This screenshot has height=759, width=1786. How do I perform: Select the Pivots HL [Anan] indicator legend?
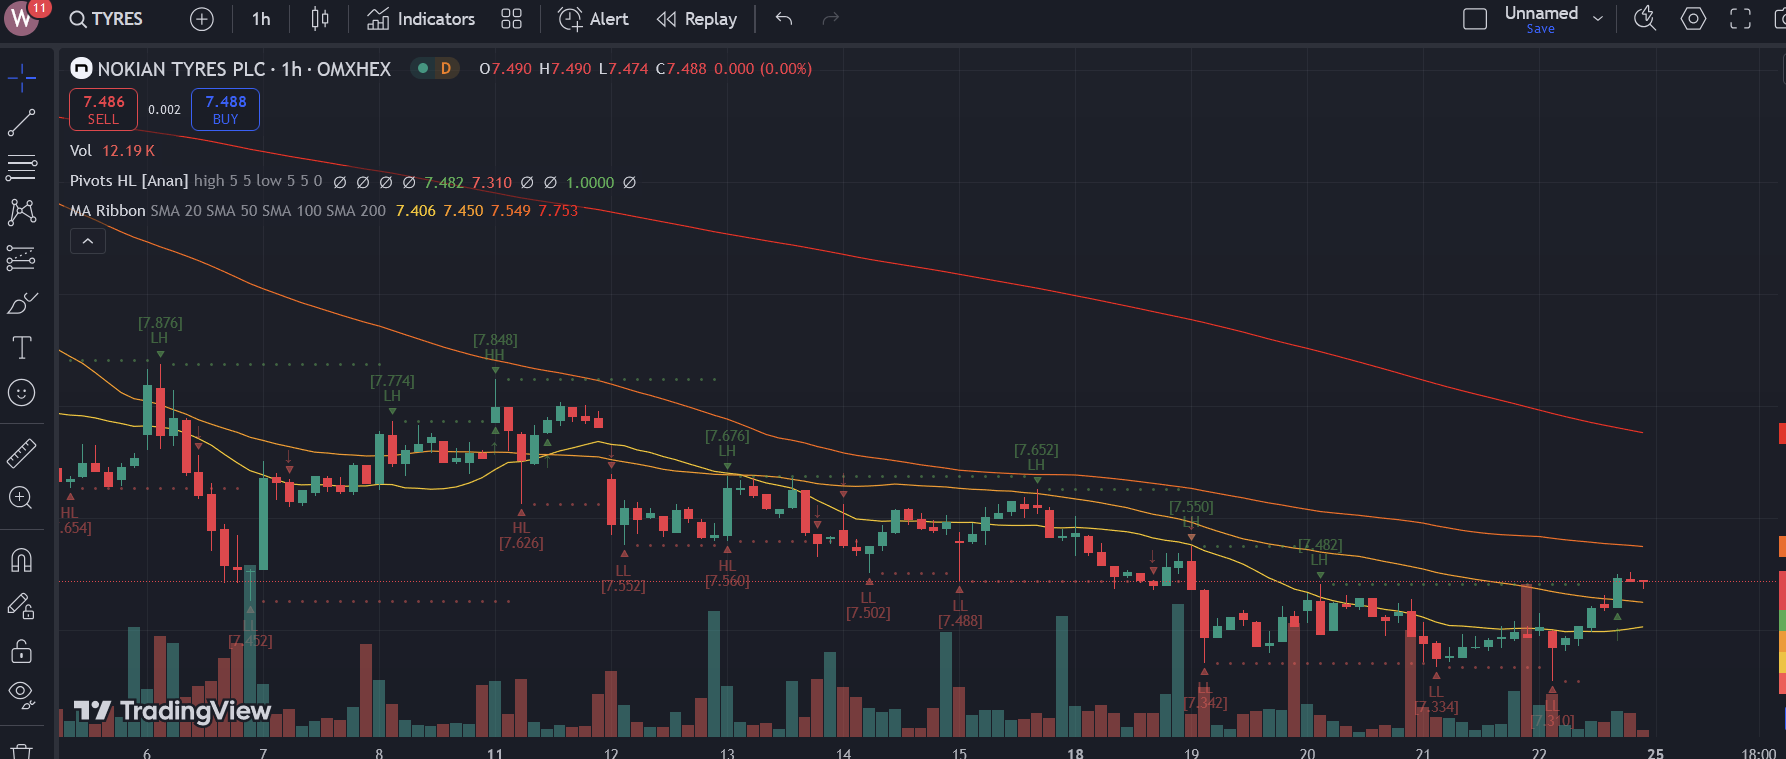129,181
